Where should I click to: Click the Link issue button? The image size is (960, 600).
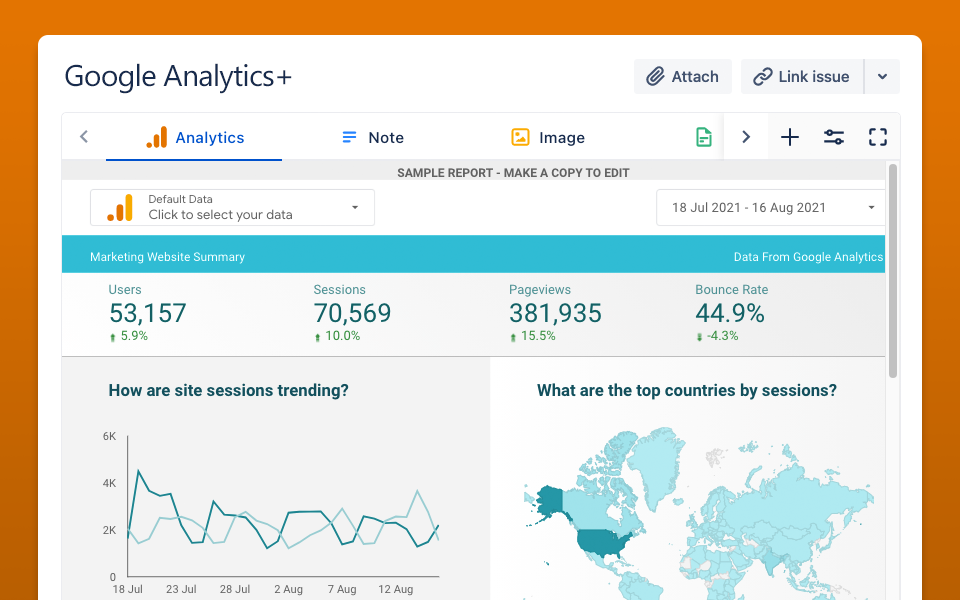tap(802, 77)
